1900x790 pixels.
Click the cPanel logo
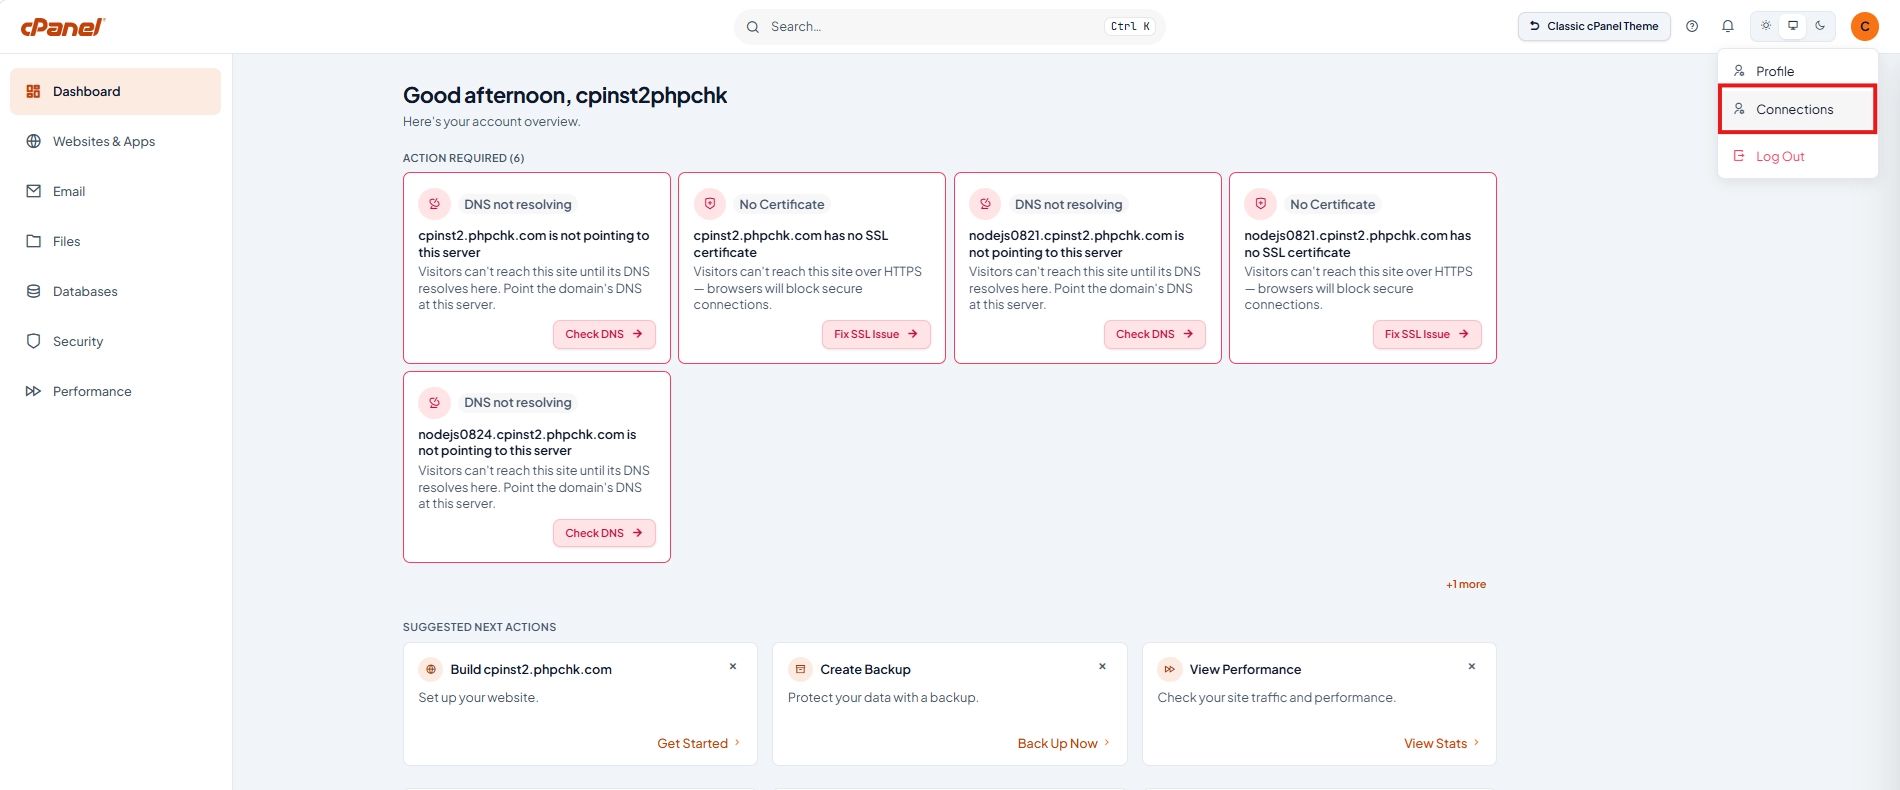pos(62,27)
